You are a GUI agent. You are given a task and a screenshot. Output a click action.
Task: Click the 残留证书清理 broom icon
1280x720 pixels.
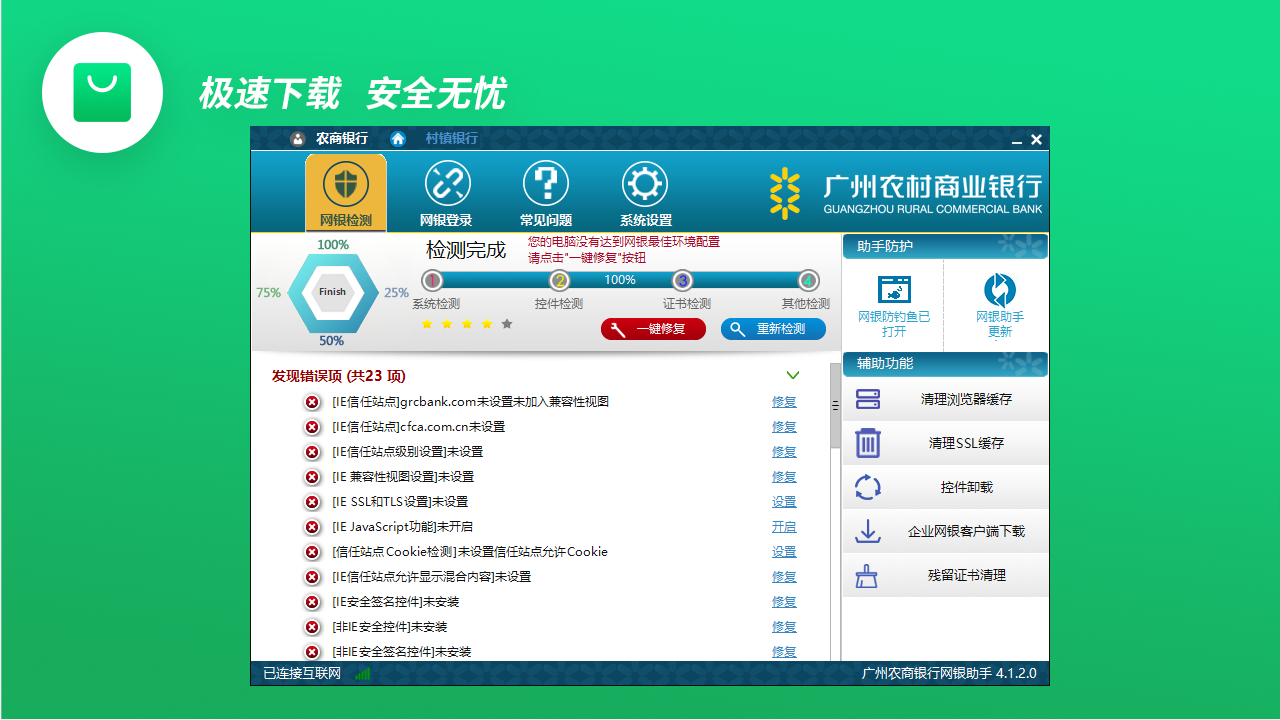click(866, 575)
